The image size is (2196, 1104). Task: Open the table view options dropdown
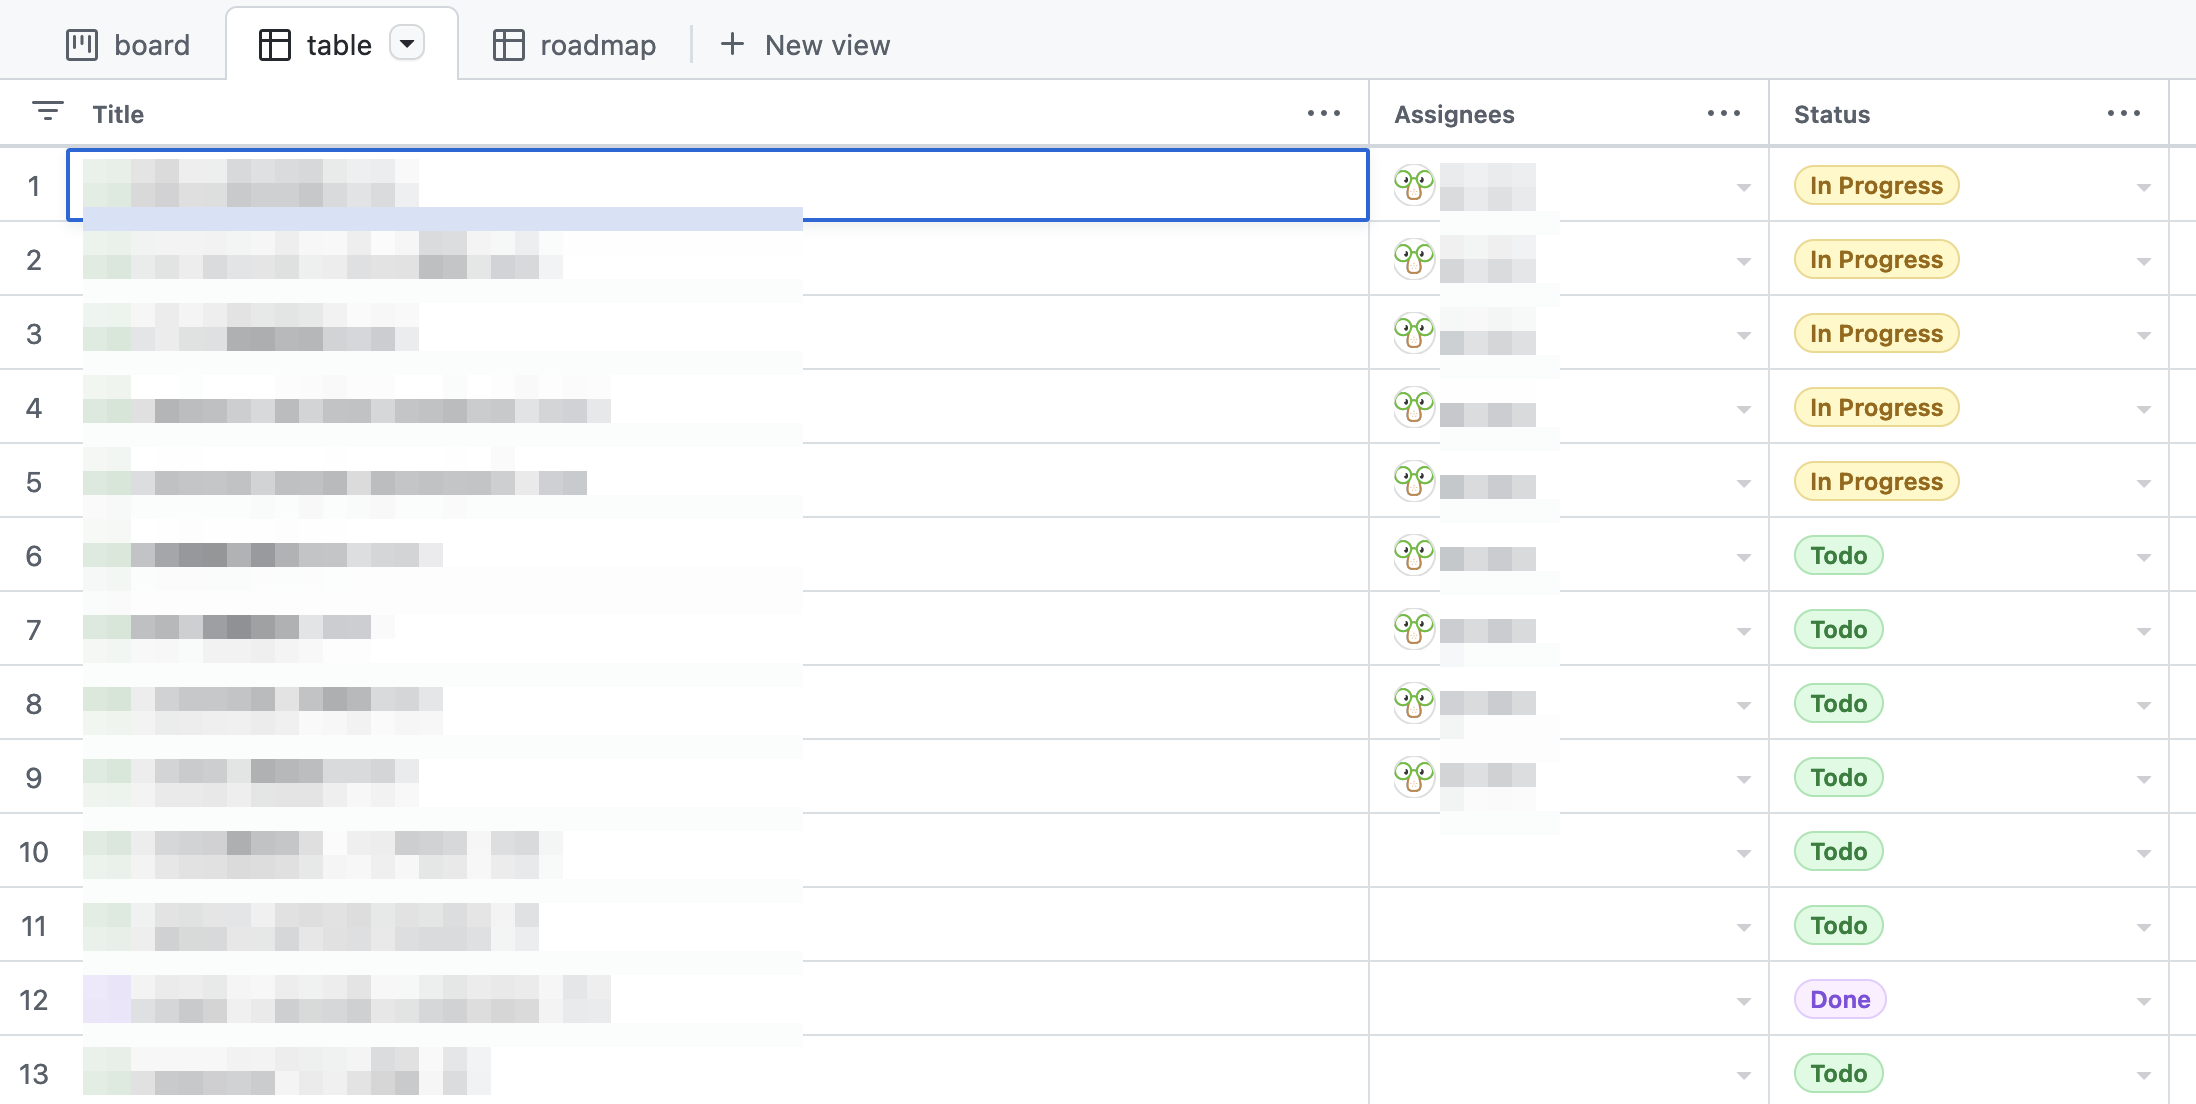coord(407,45)
